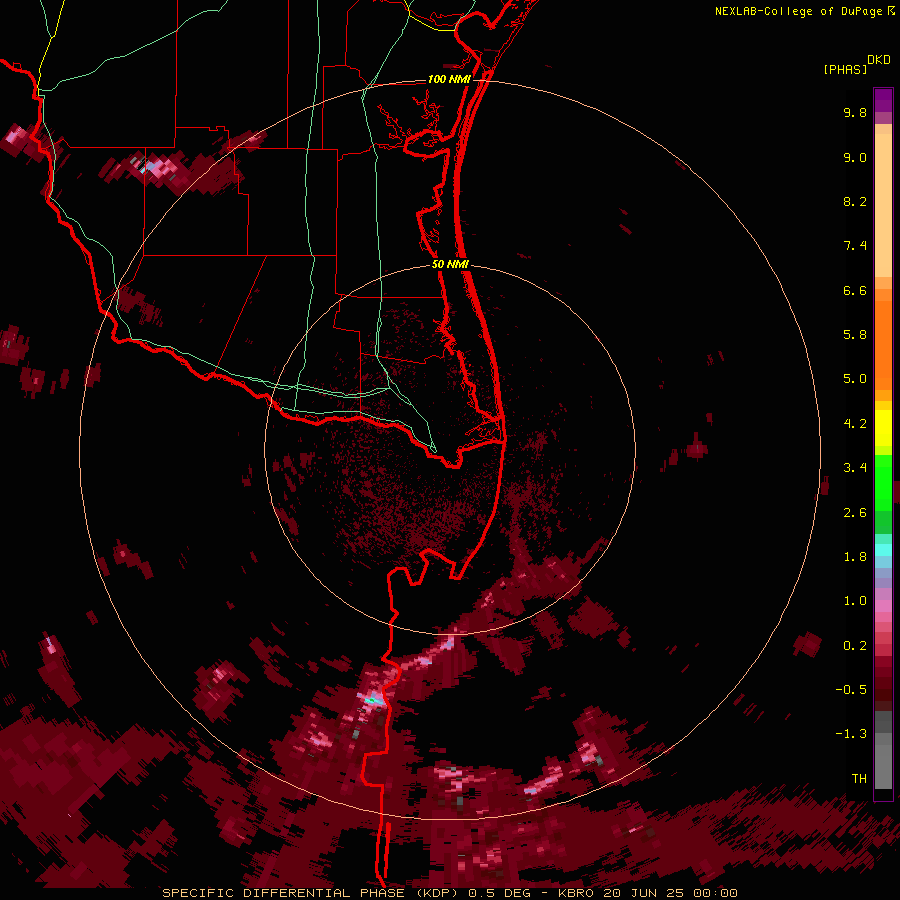This screenshot has height=900, width=900.
Task: Click the 'DKD' unit label above colorbar
Action: coord(879,60)
